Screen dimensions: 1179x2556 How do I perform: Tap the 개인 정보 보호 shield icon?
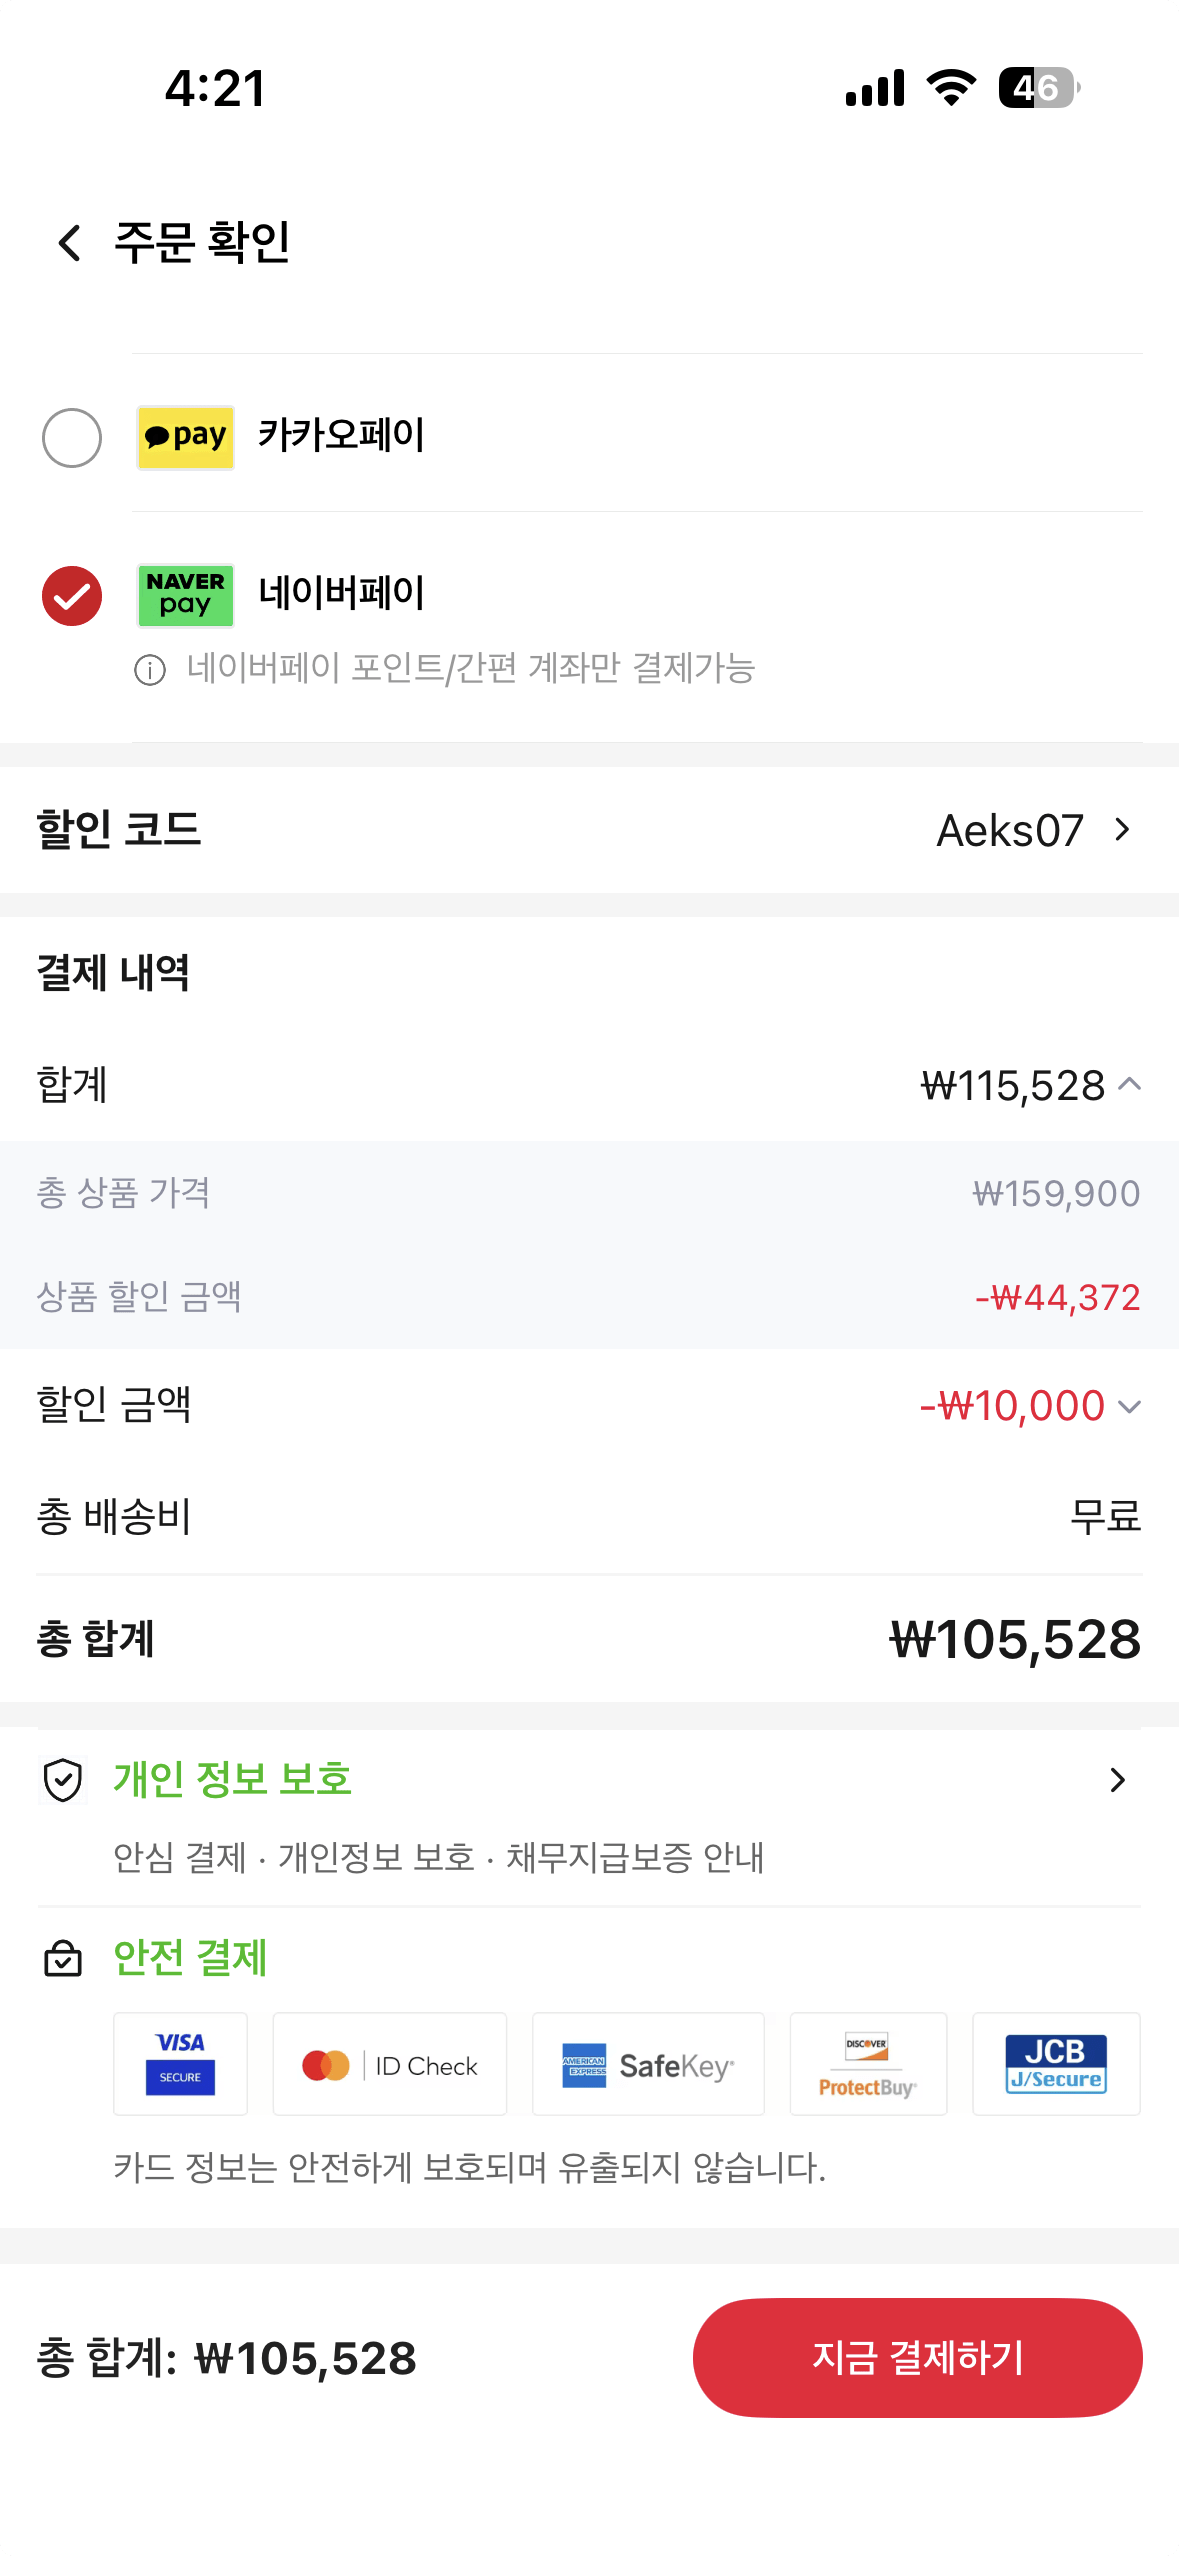click(x=63, y=1780)
